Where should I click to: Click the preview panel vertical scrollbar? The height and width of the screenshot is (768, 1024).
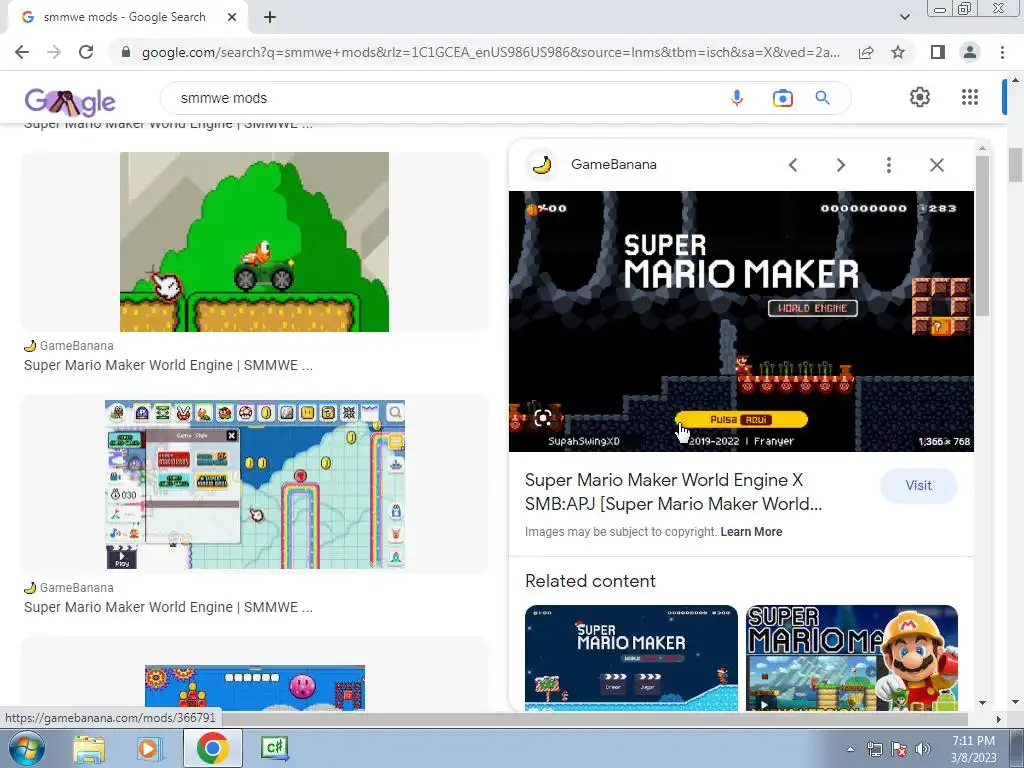click(982, 235)
